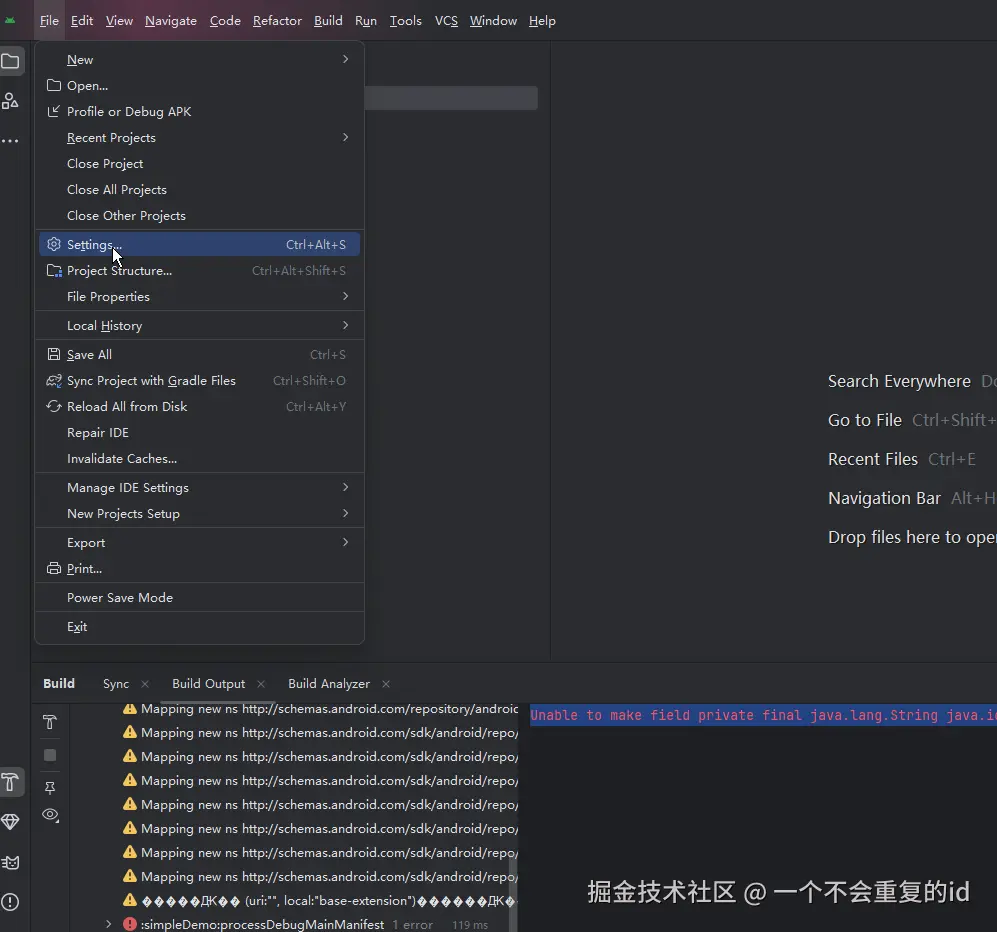
Task: Click the Android Studio logo icon
Action: [10, 20]
